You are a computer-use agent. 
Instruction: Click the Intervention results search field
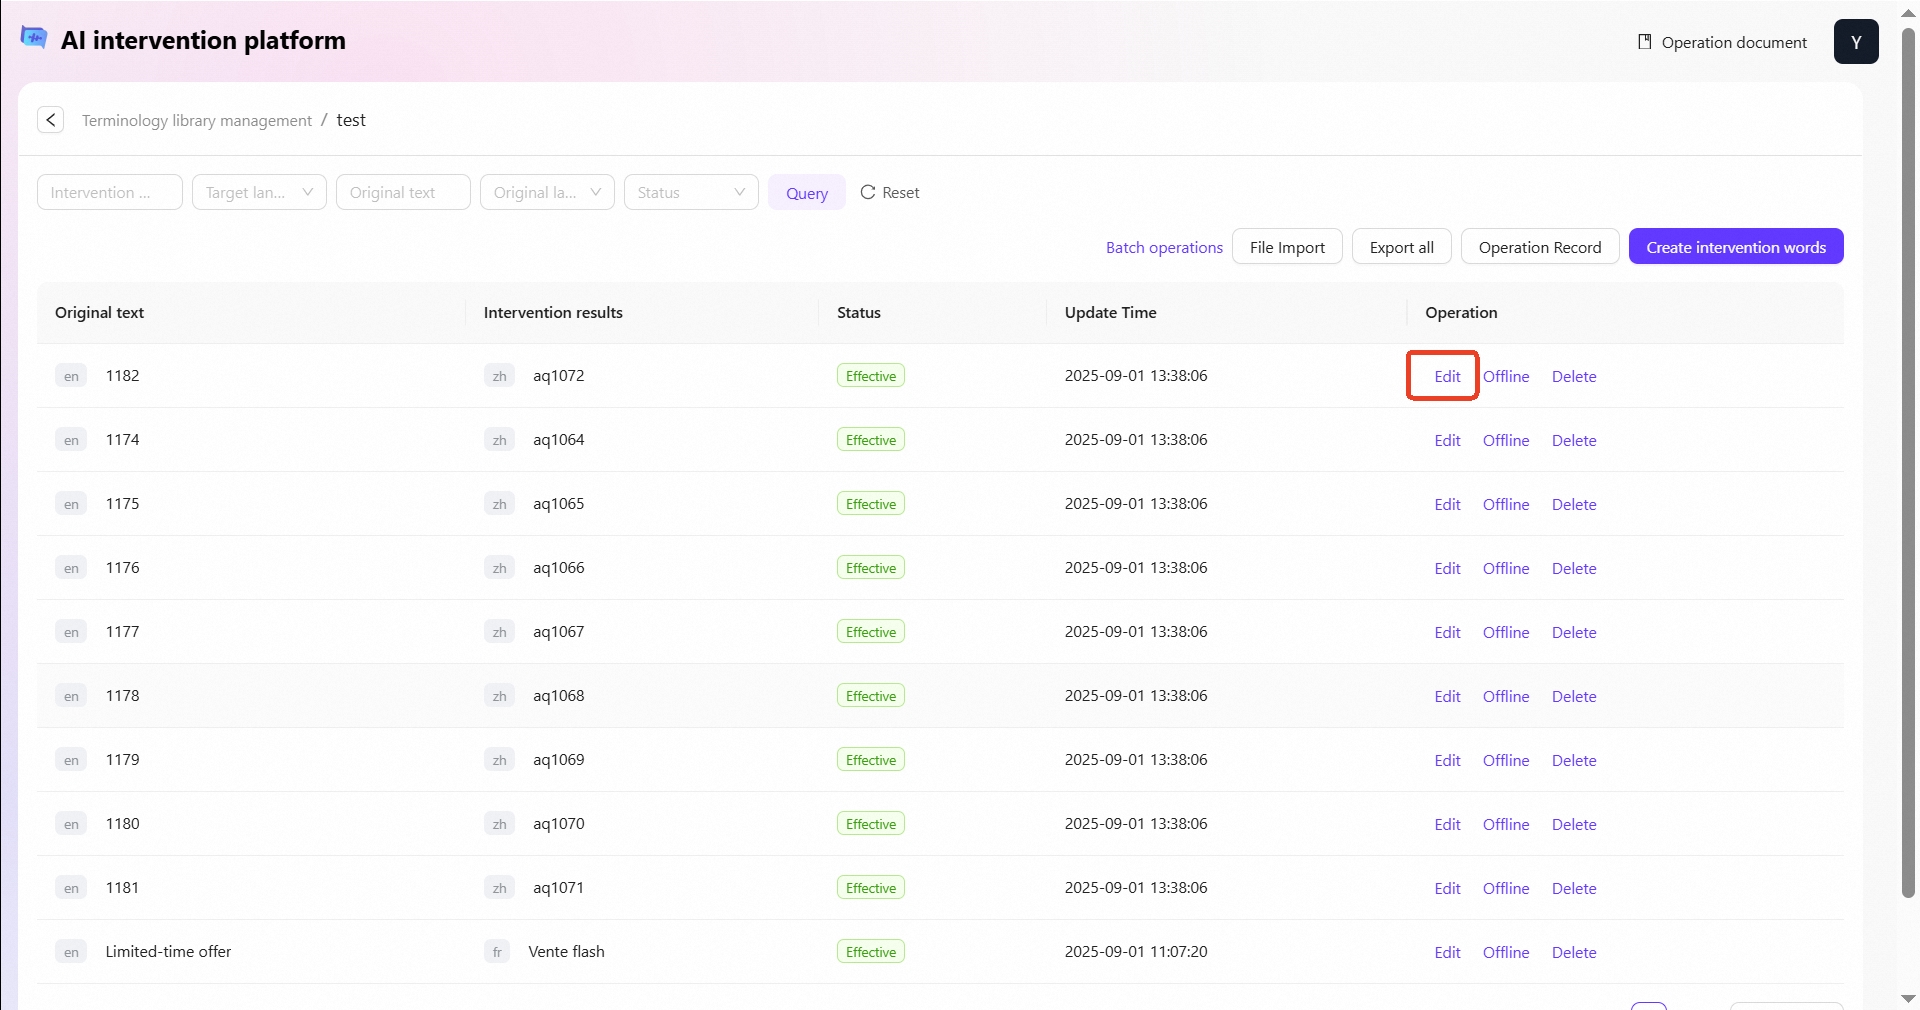click(110, 192)
